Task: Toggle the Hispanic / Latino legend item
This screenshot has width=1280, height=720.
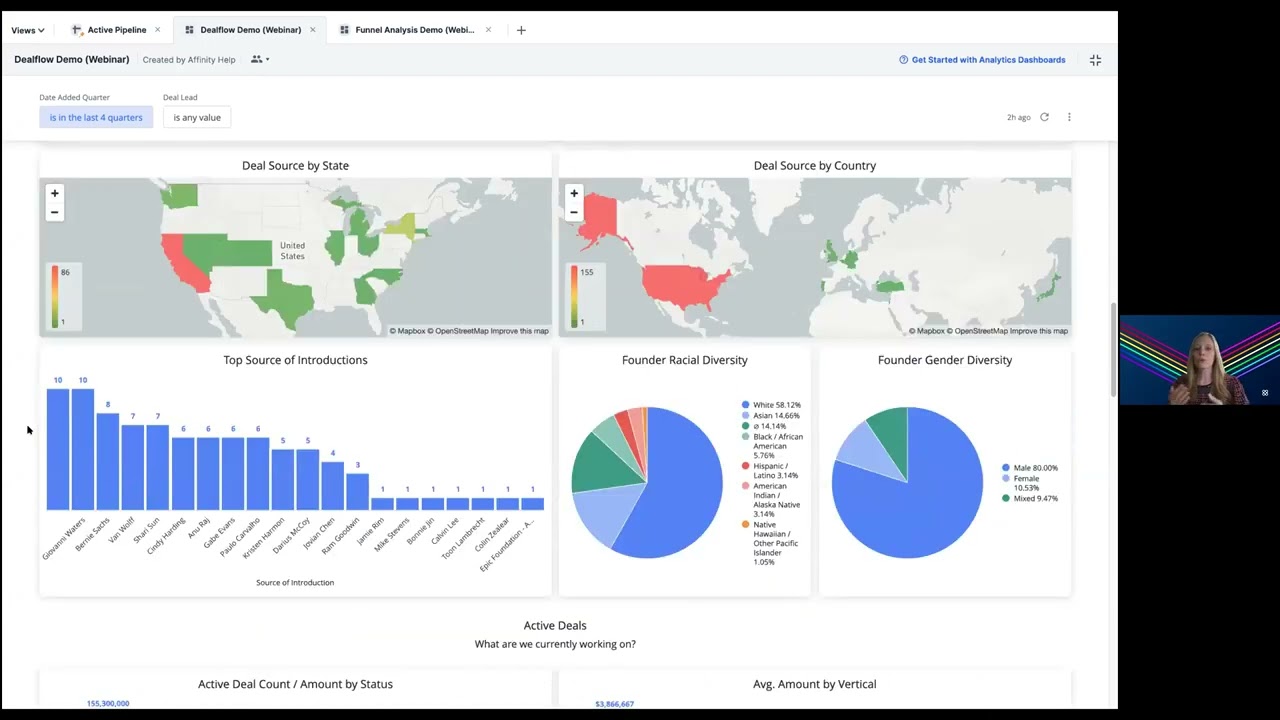Action: 770,471
